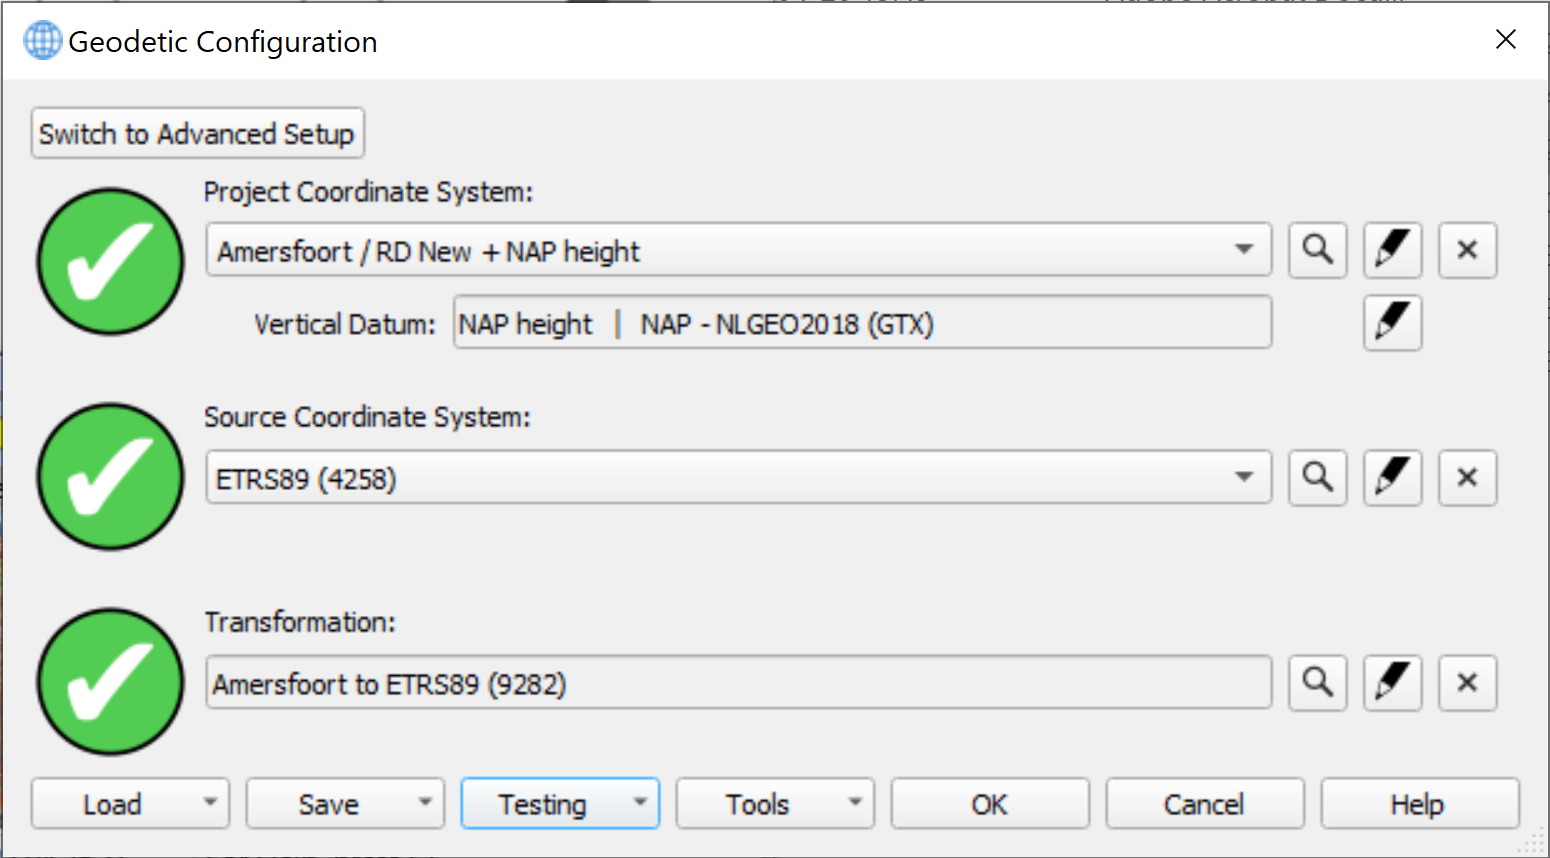
Task: Search for a Source Coordinate System
Action: pyautogui.click(x=1317, y=478)
